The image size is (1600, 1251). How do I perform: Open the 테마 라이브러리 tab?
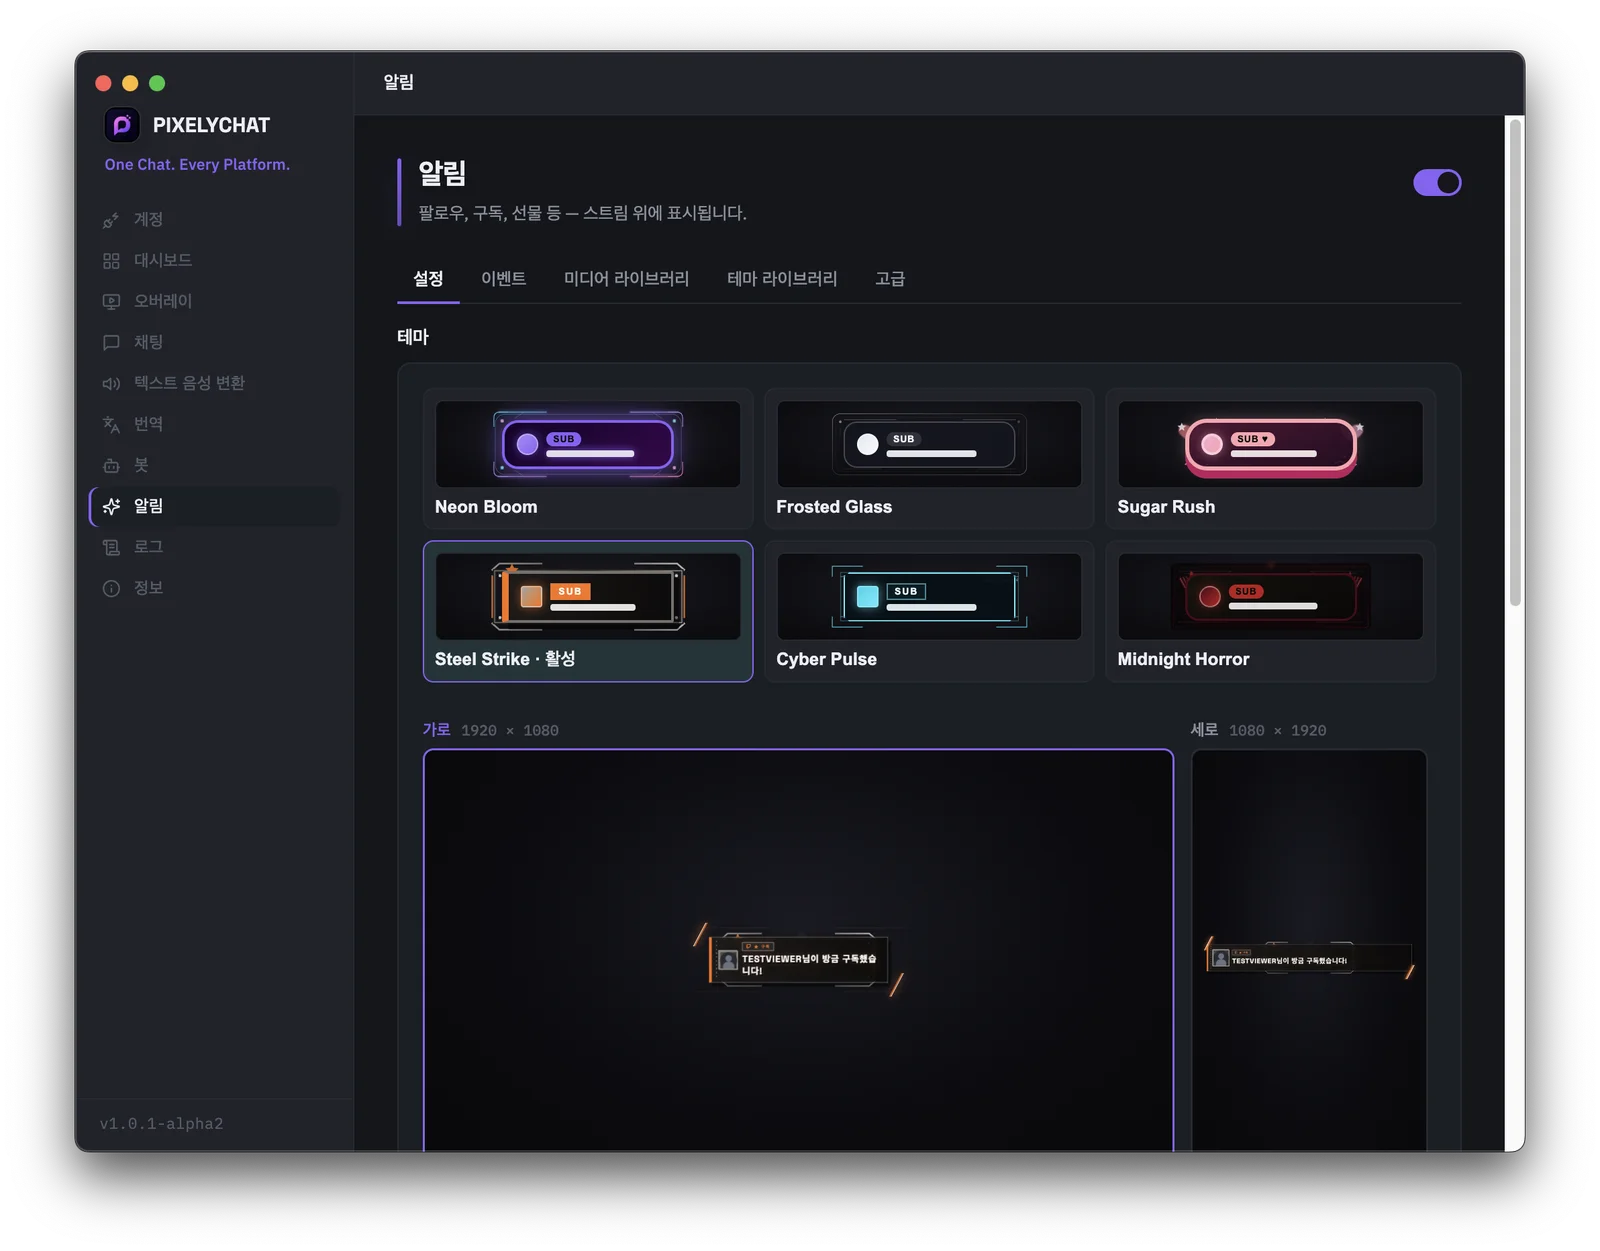click(x=782, y=279)
